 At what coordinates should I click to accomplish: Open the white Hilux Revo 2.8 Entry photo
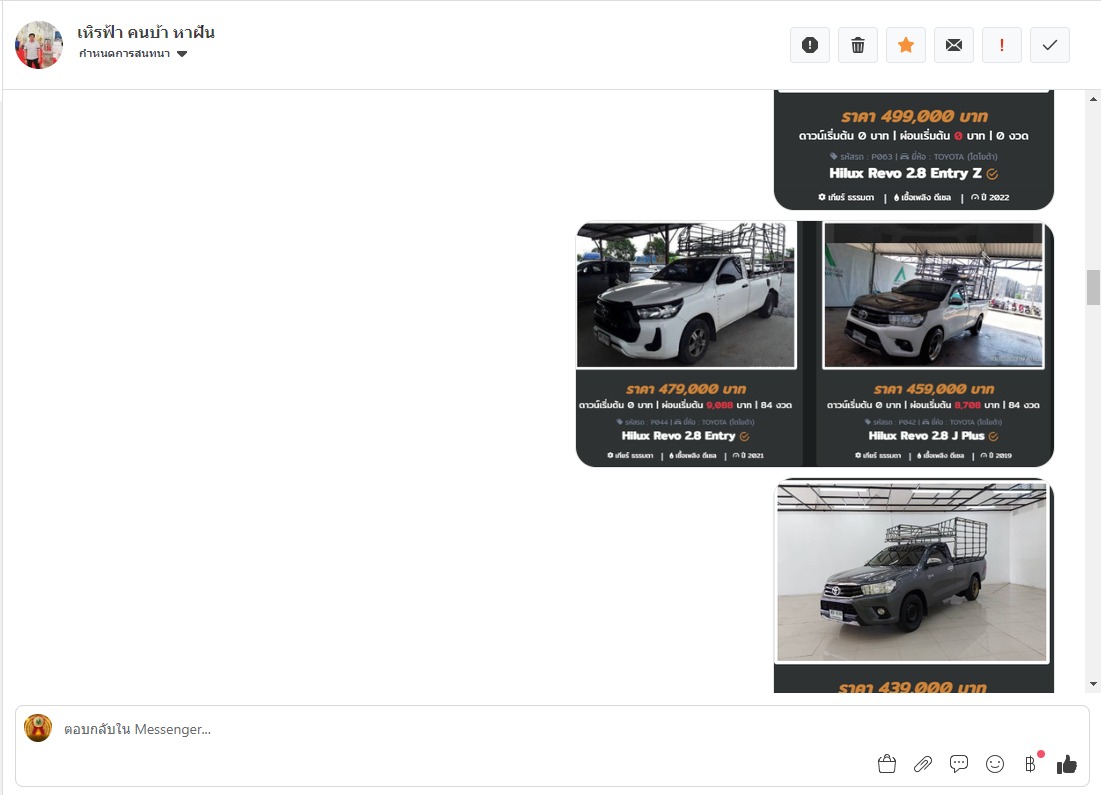pos(686,295)
